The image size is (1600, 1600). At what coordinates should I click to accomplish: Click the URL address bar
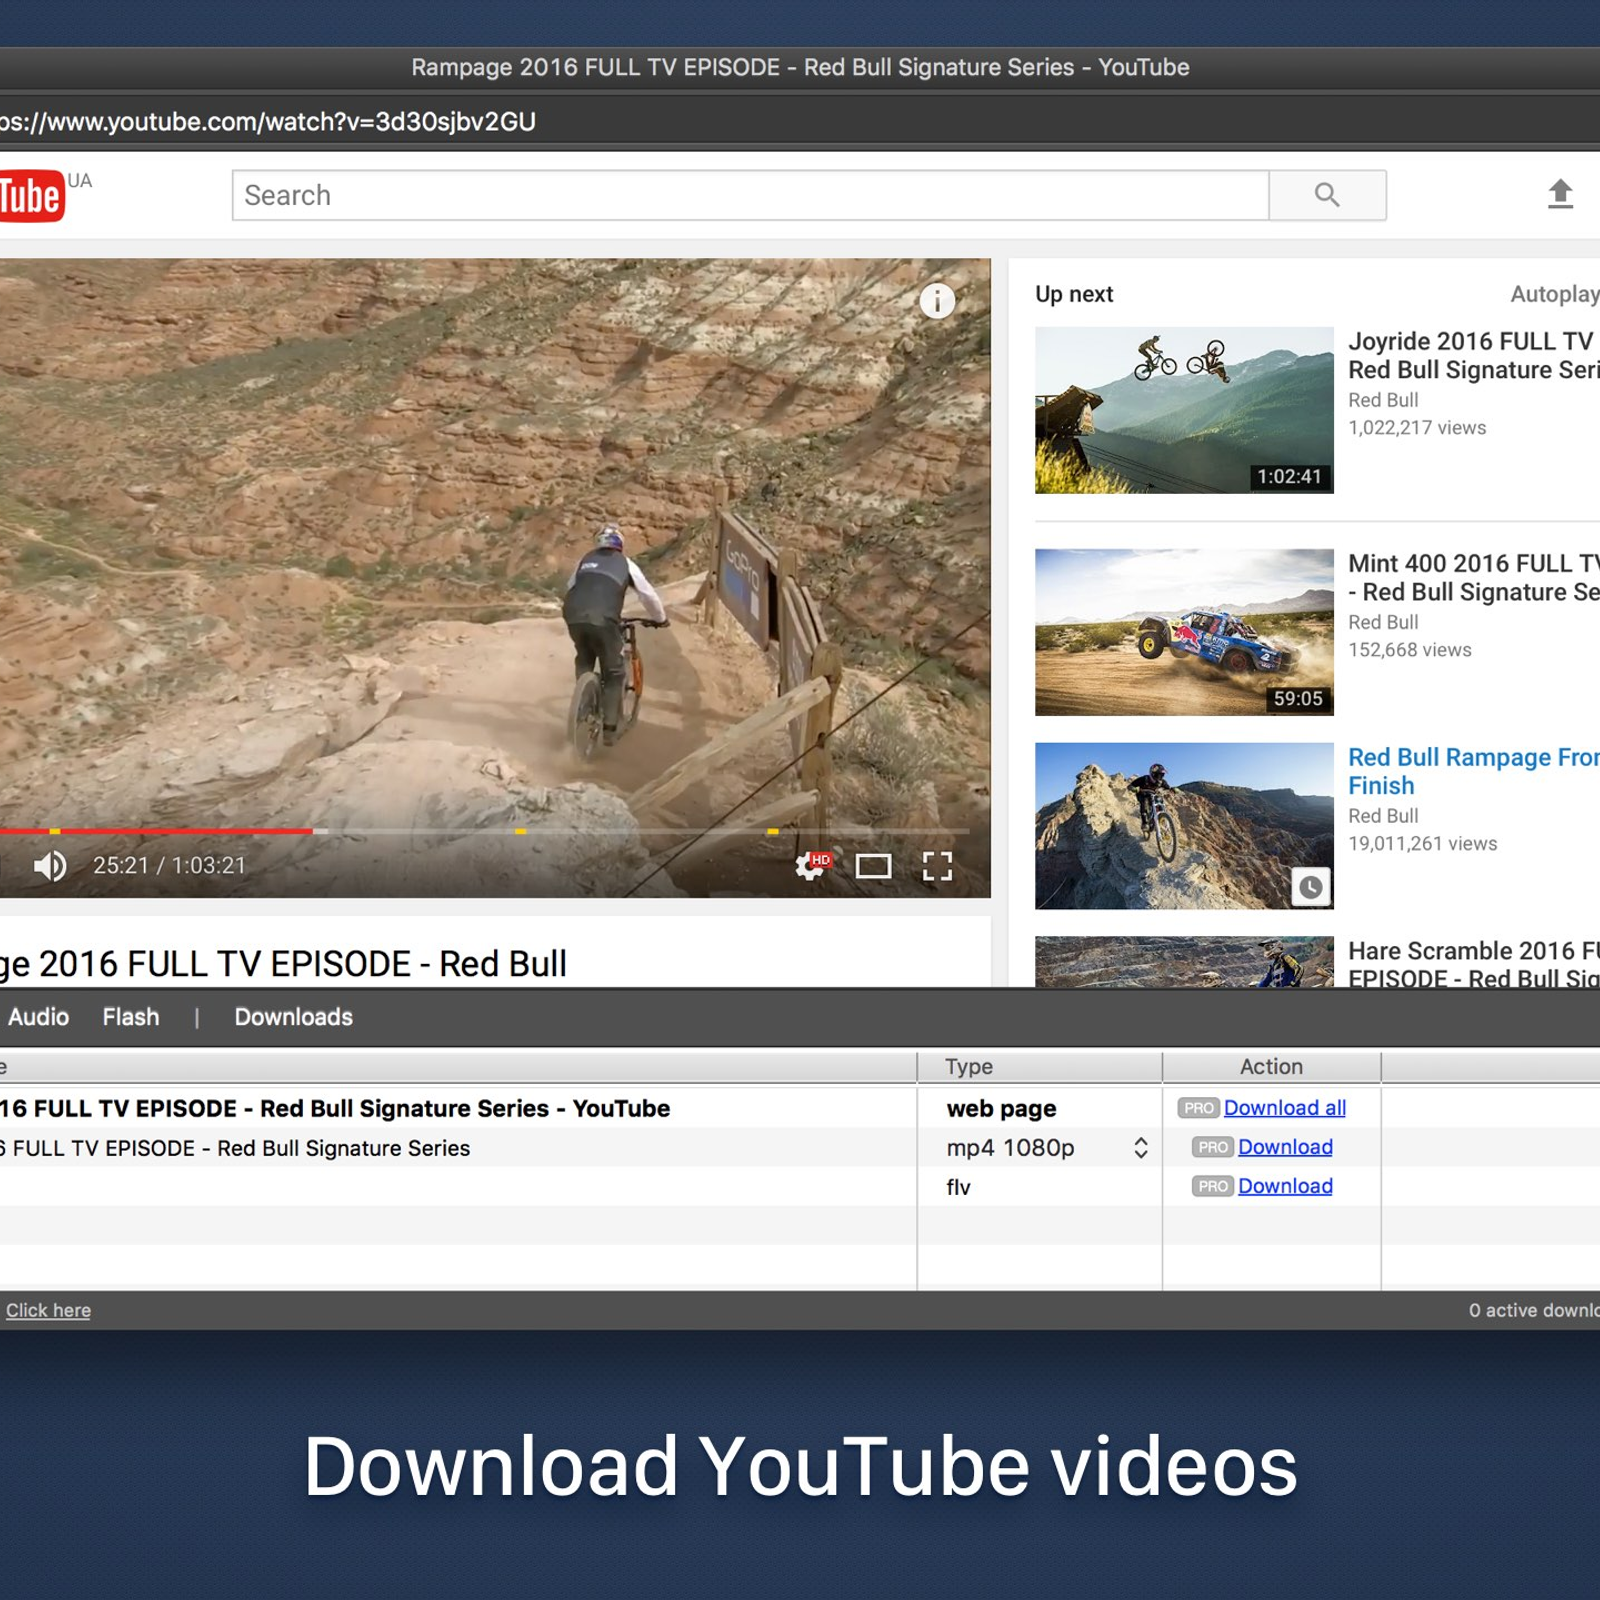pos(800,122)
